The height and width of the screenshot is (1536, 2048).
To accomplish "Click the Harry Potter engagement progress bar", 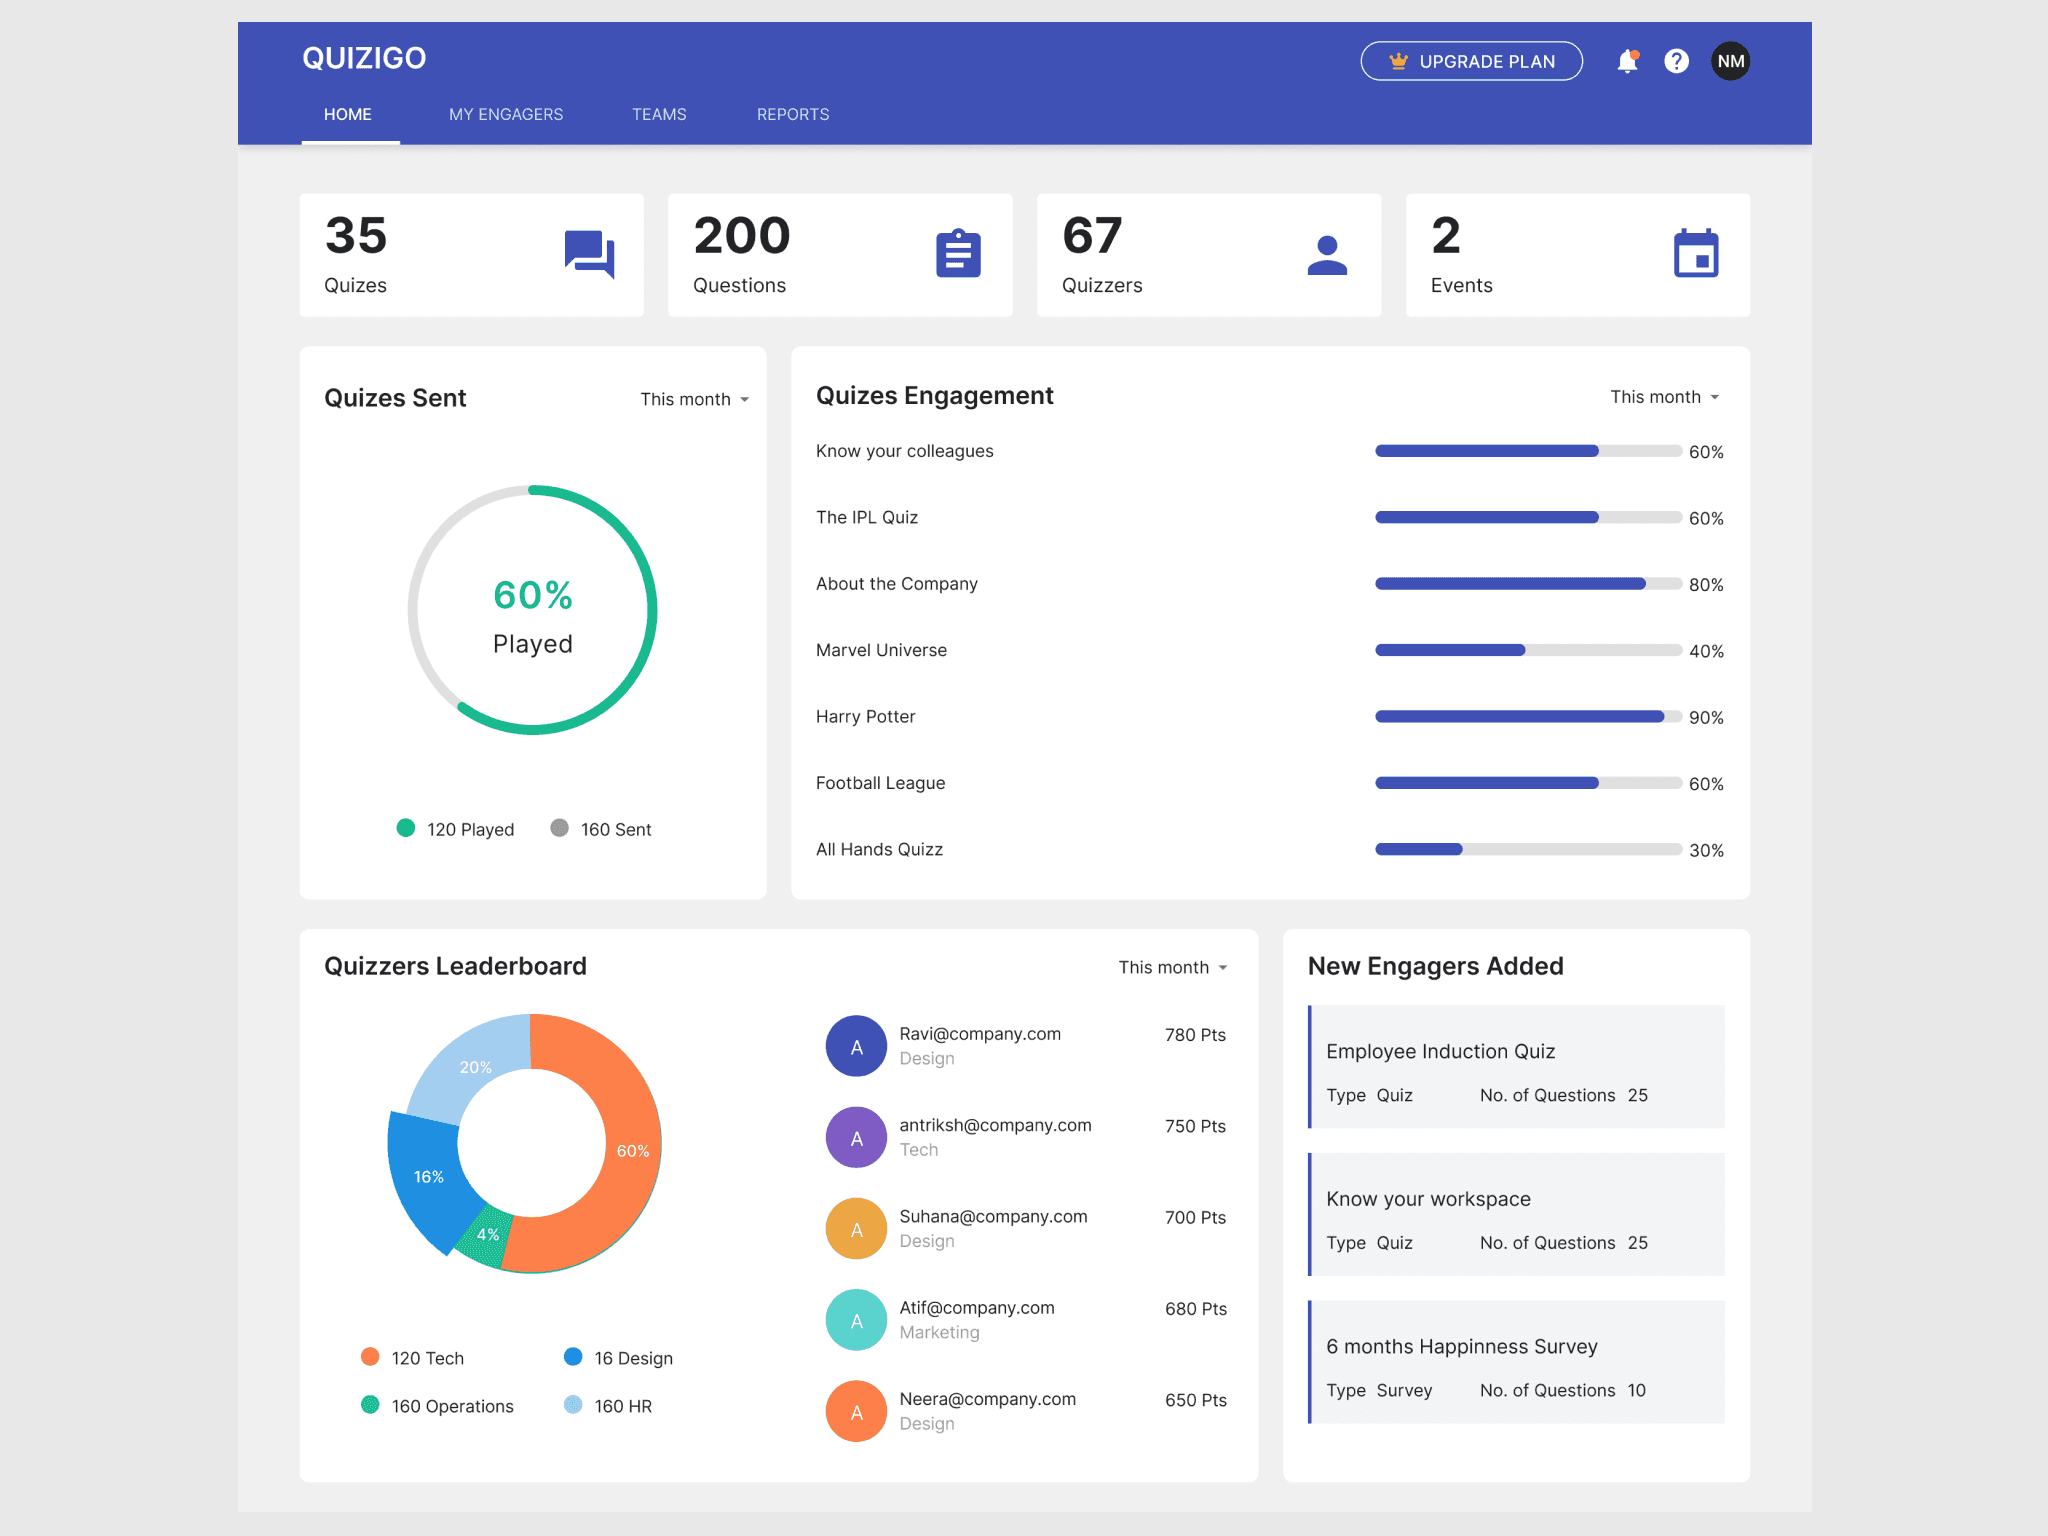I will (x=1527, y=717).
